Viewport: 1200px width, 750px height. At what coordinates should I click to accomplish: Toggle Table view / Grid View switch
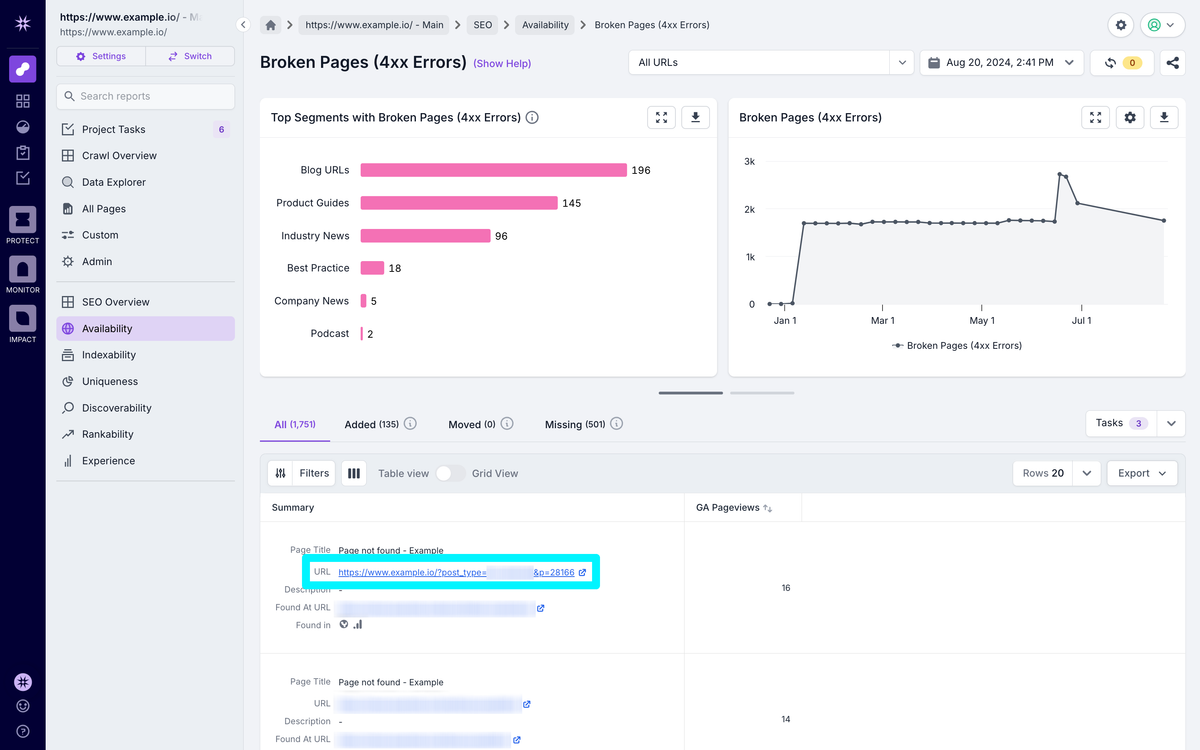pos(451,473)
